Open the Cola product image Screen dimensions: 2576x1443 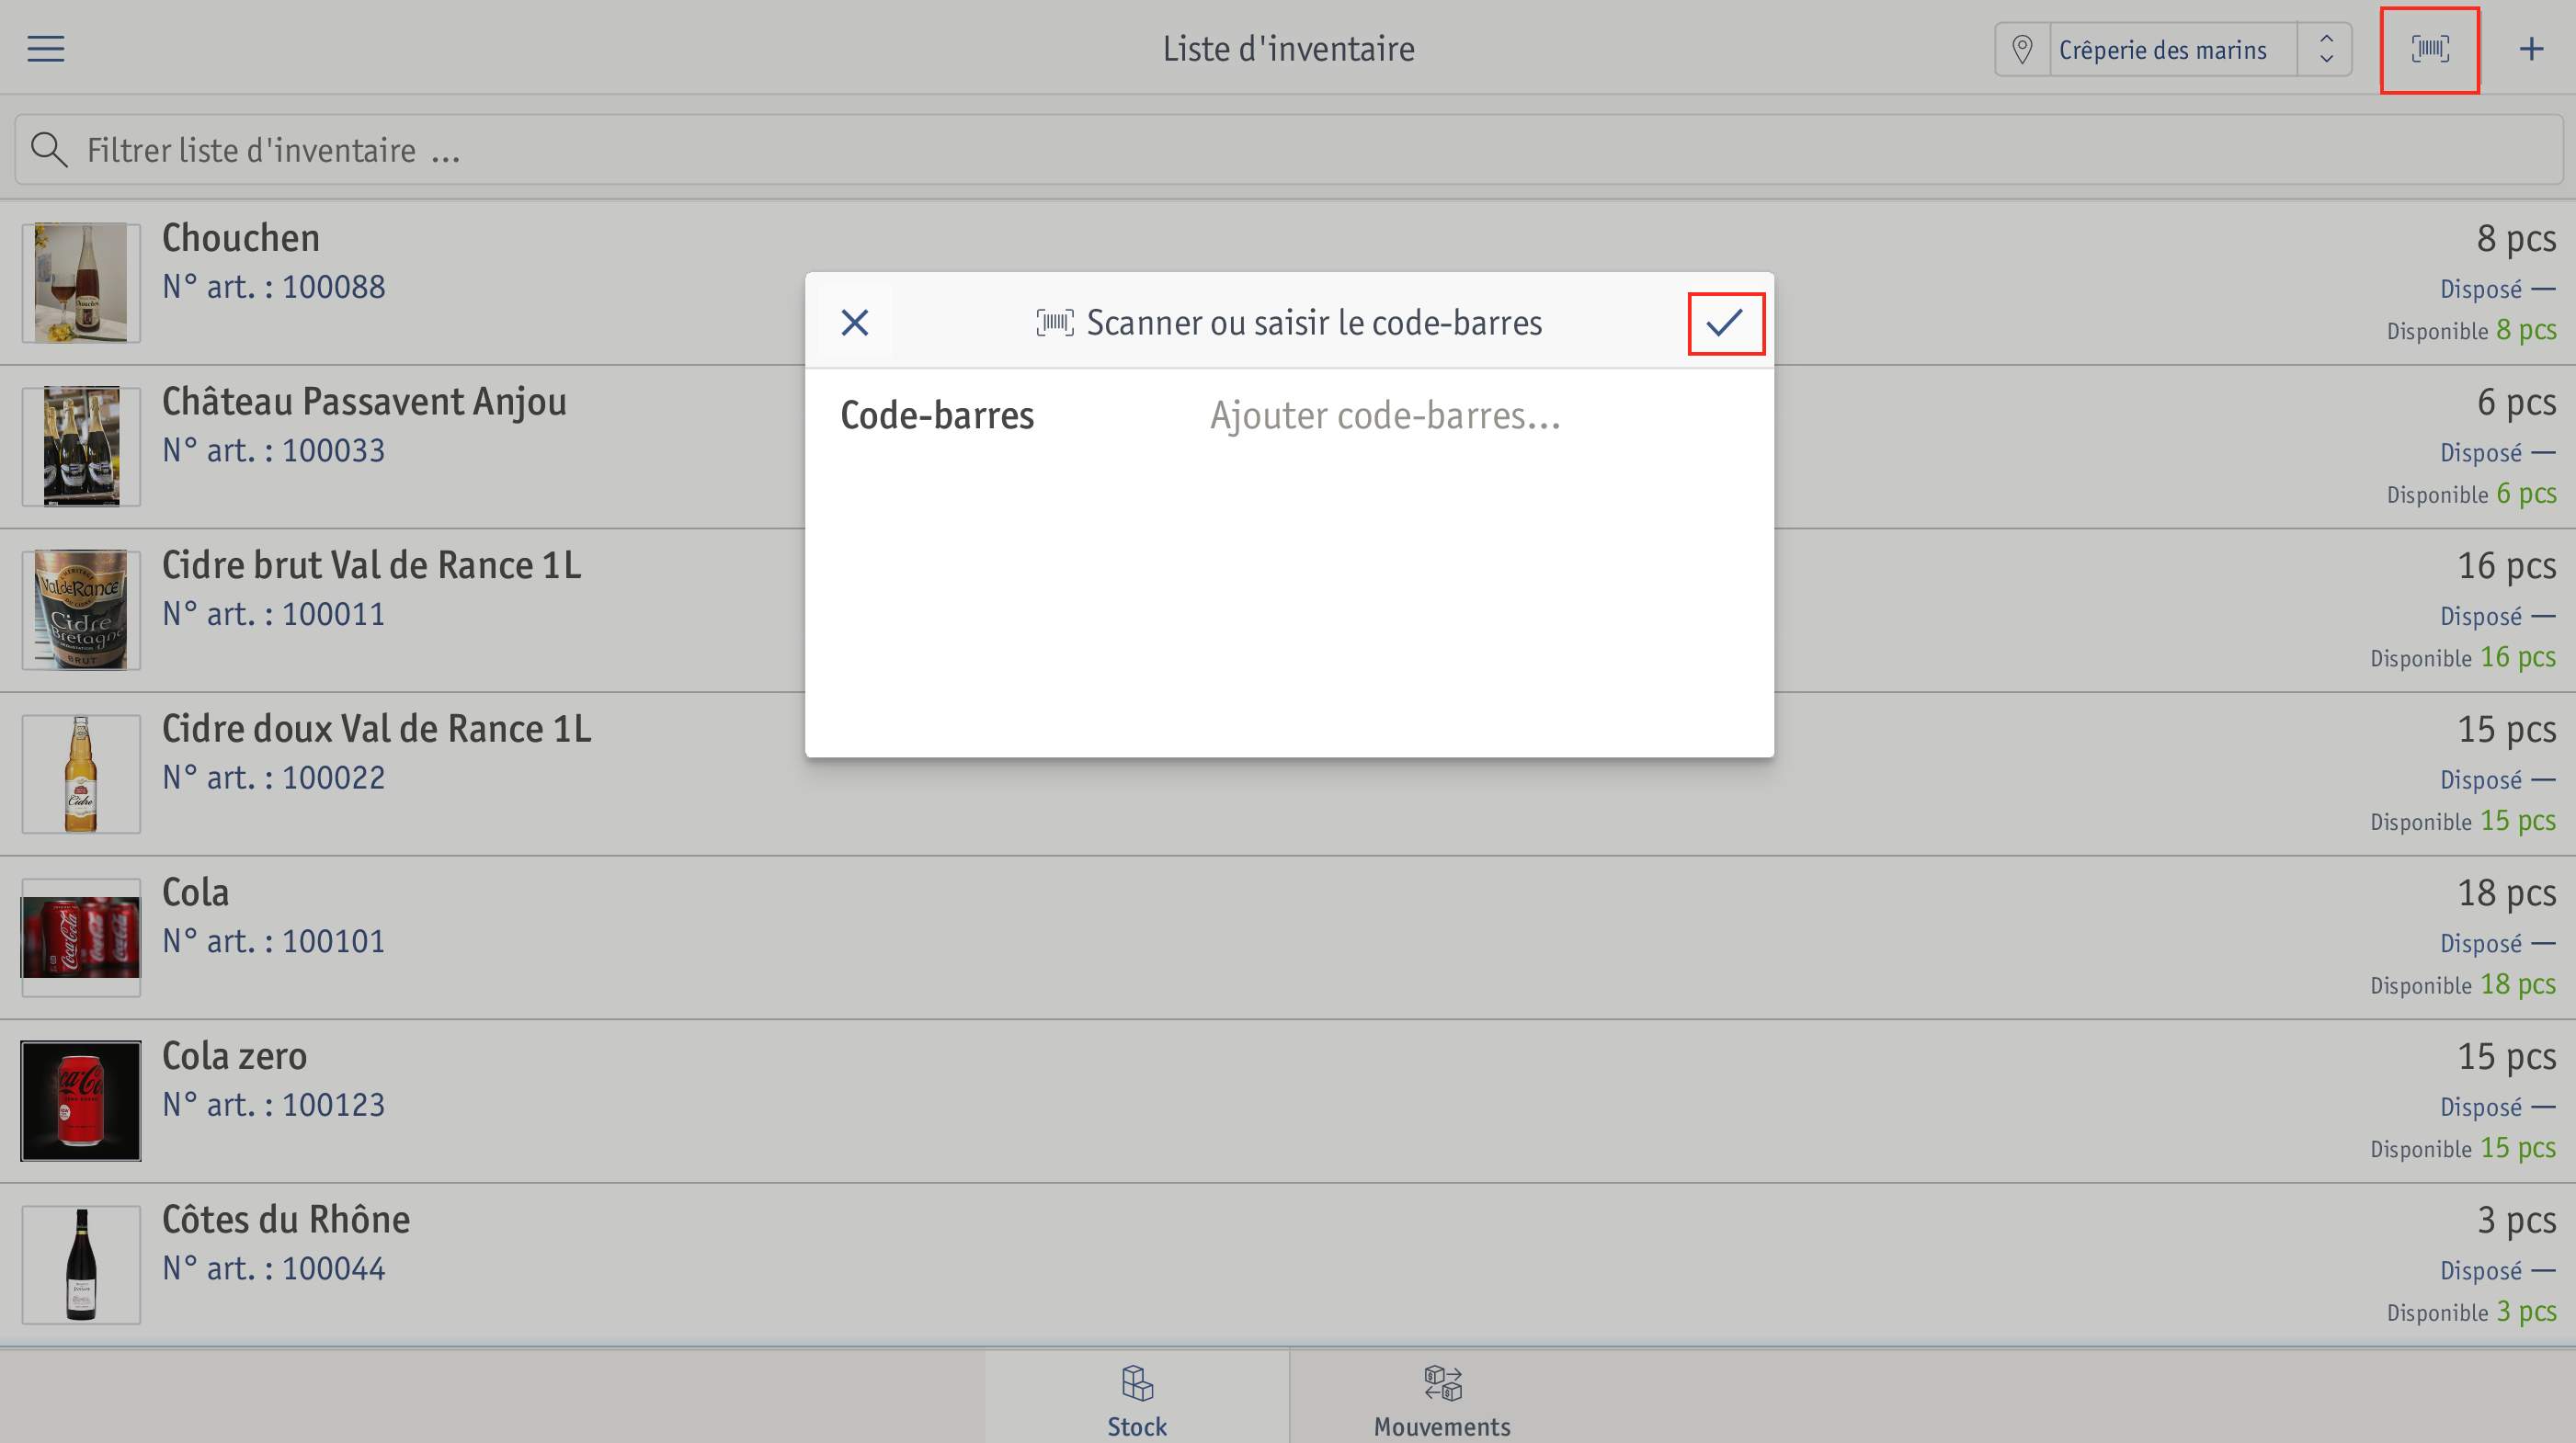pos(81,937)
